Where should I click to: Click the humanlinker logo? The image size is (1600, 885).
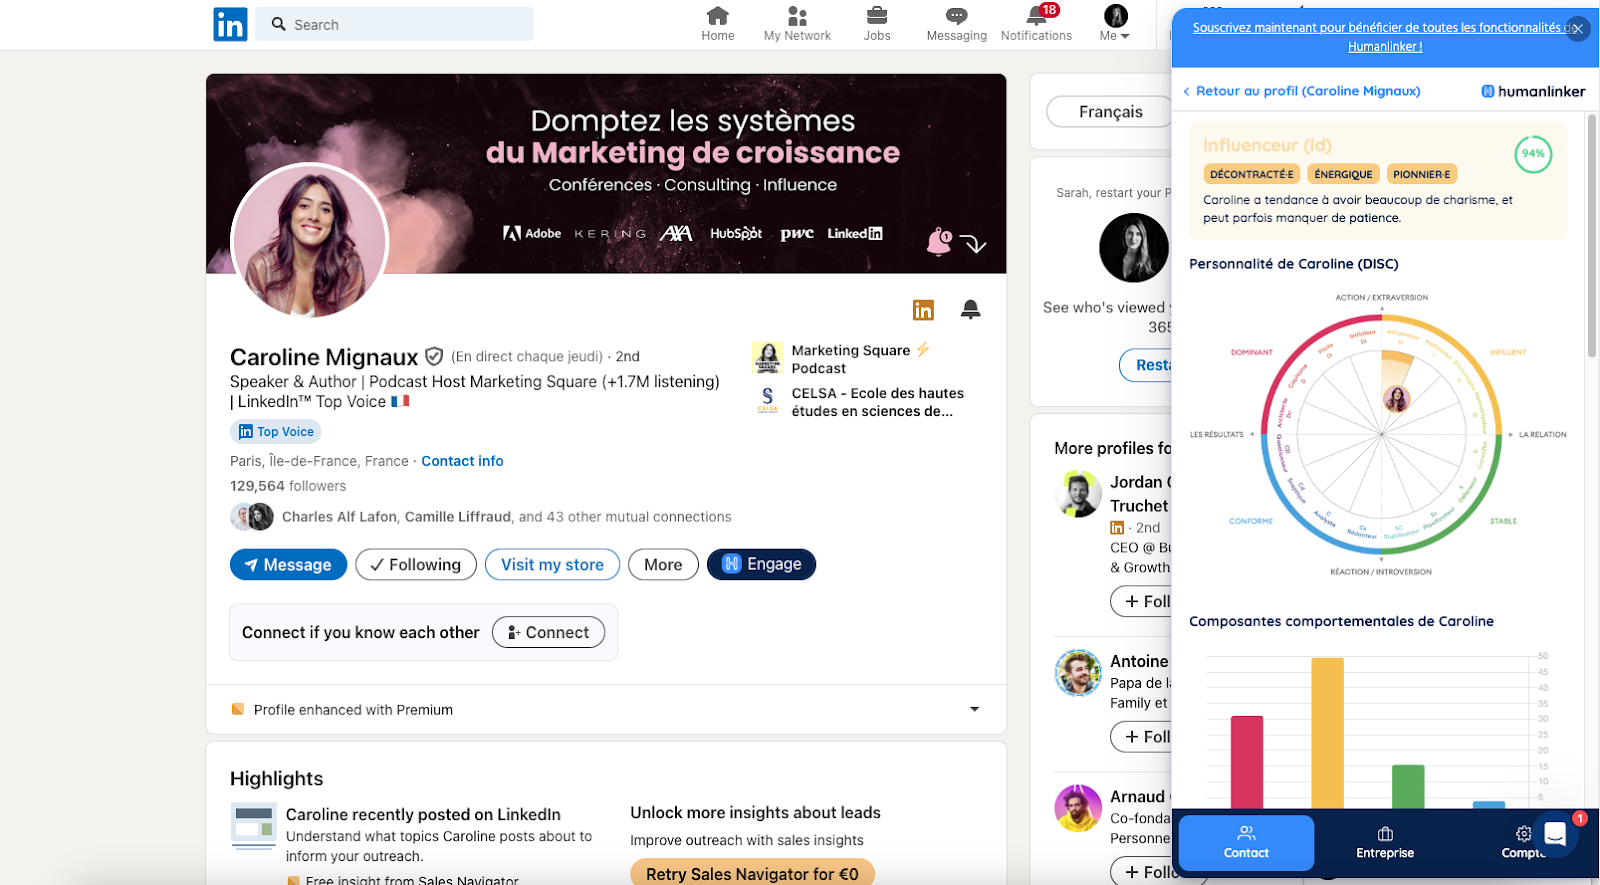(x=1533, y=91)
